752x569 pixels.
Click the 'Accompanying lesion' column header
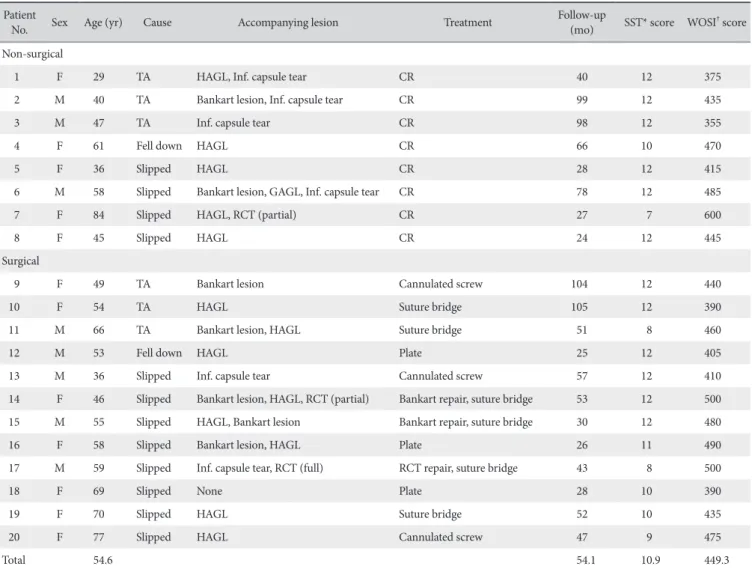click(288, 22)
